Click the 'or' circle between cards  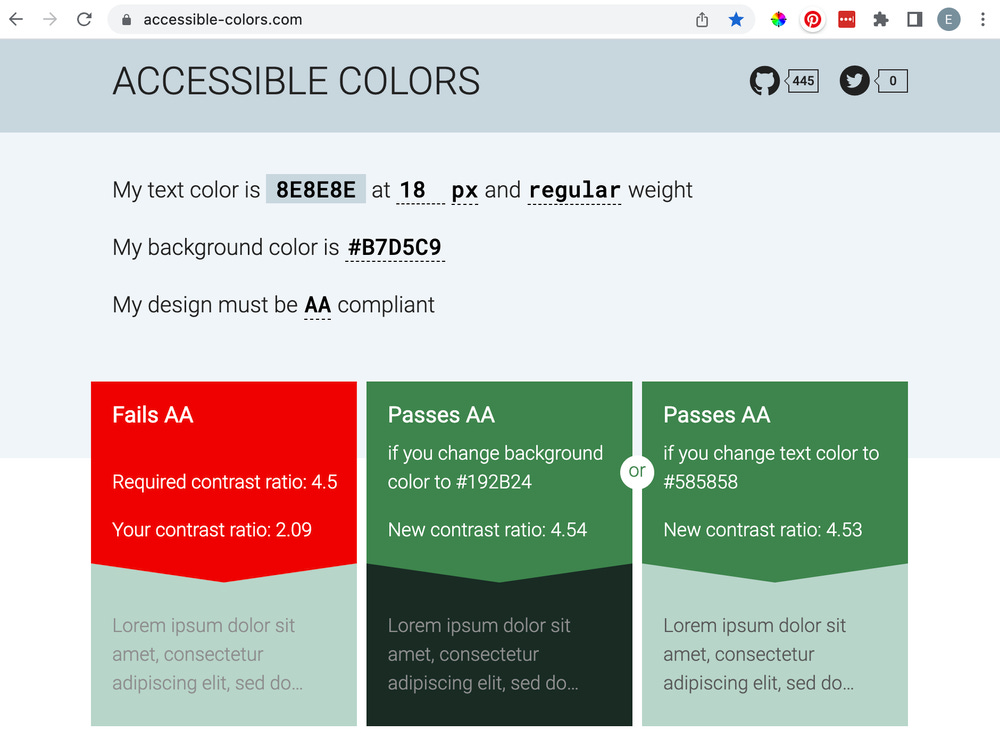(x=637, y=472)
